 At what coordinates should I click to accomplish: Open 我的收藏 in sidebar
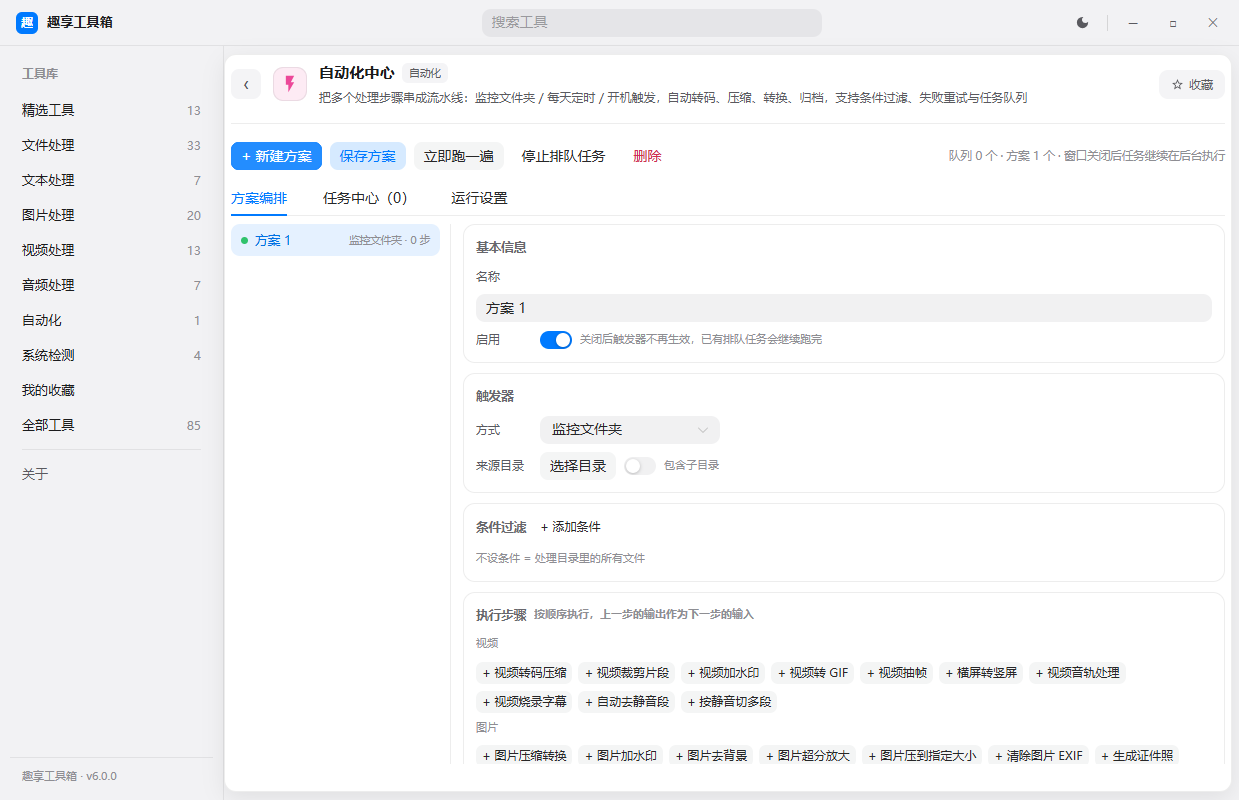click(111, 390)
